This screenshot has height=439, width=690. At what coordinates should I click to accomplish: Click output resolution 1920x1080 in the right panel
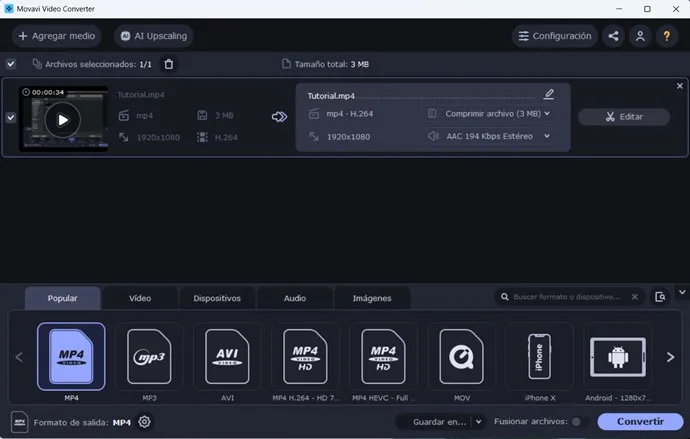point(348,137)
